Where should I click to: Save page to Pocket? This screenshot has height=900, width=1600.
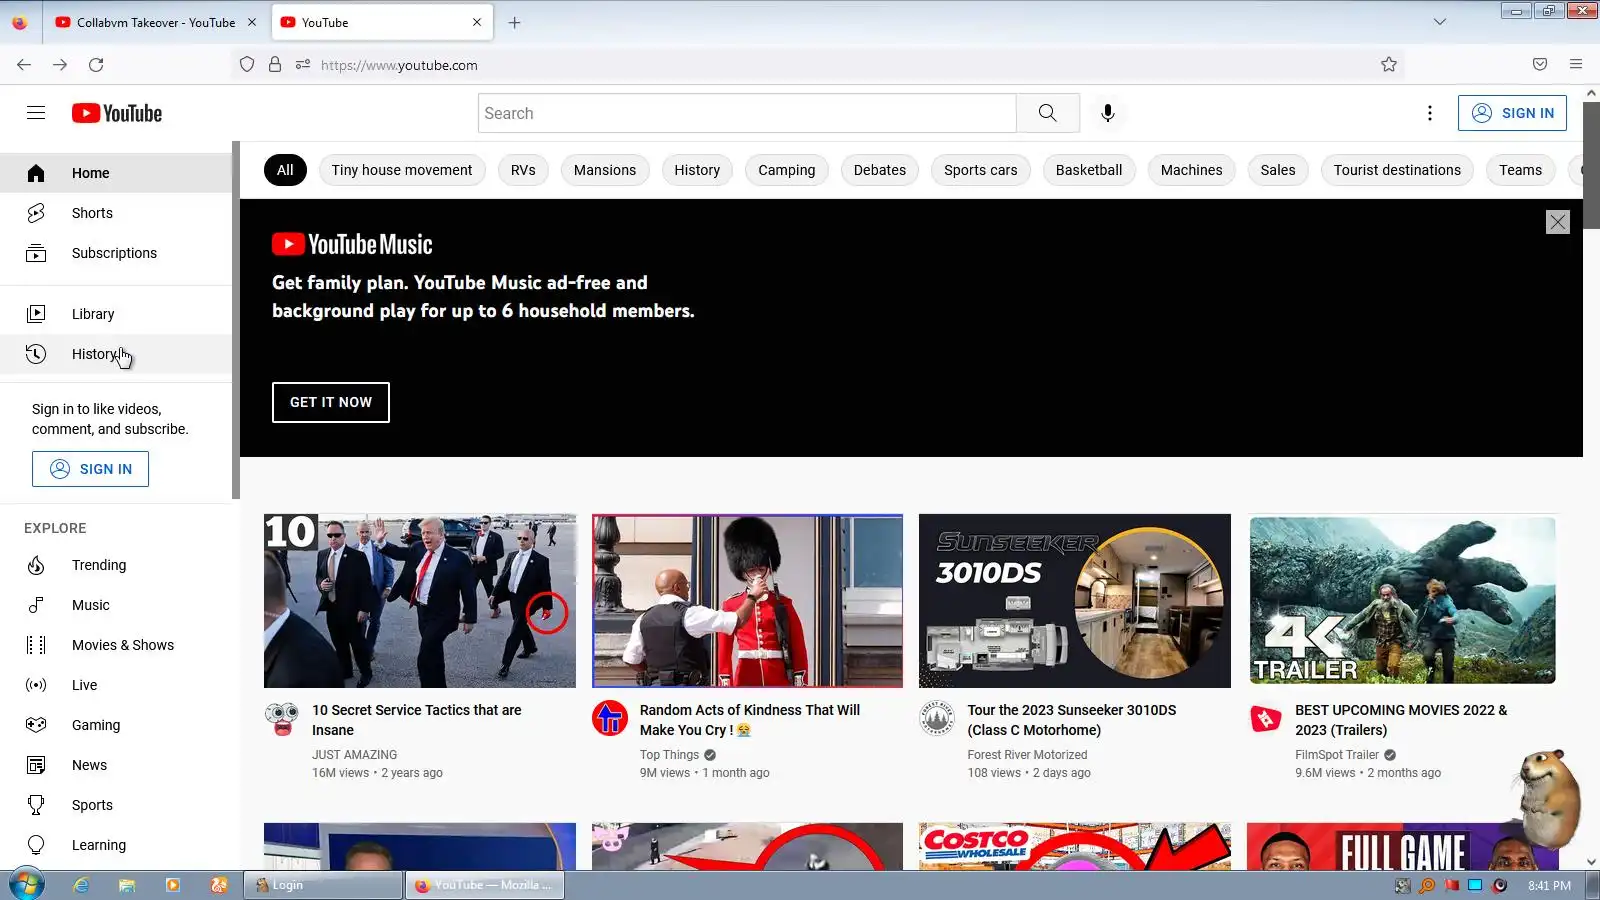click(1540, 65)
